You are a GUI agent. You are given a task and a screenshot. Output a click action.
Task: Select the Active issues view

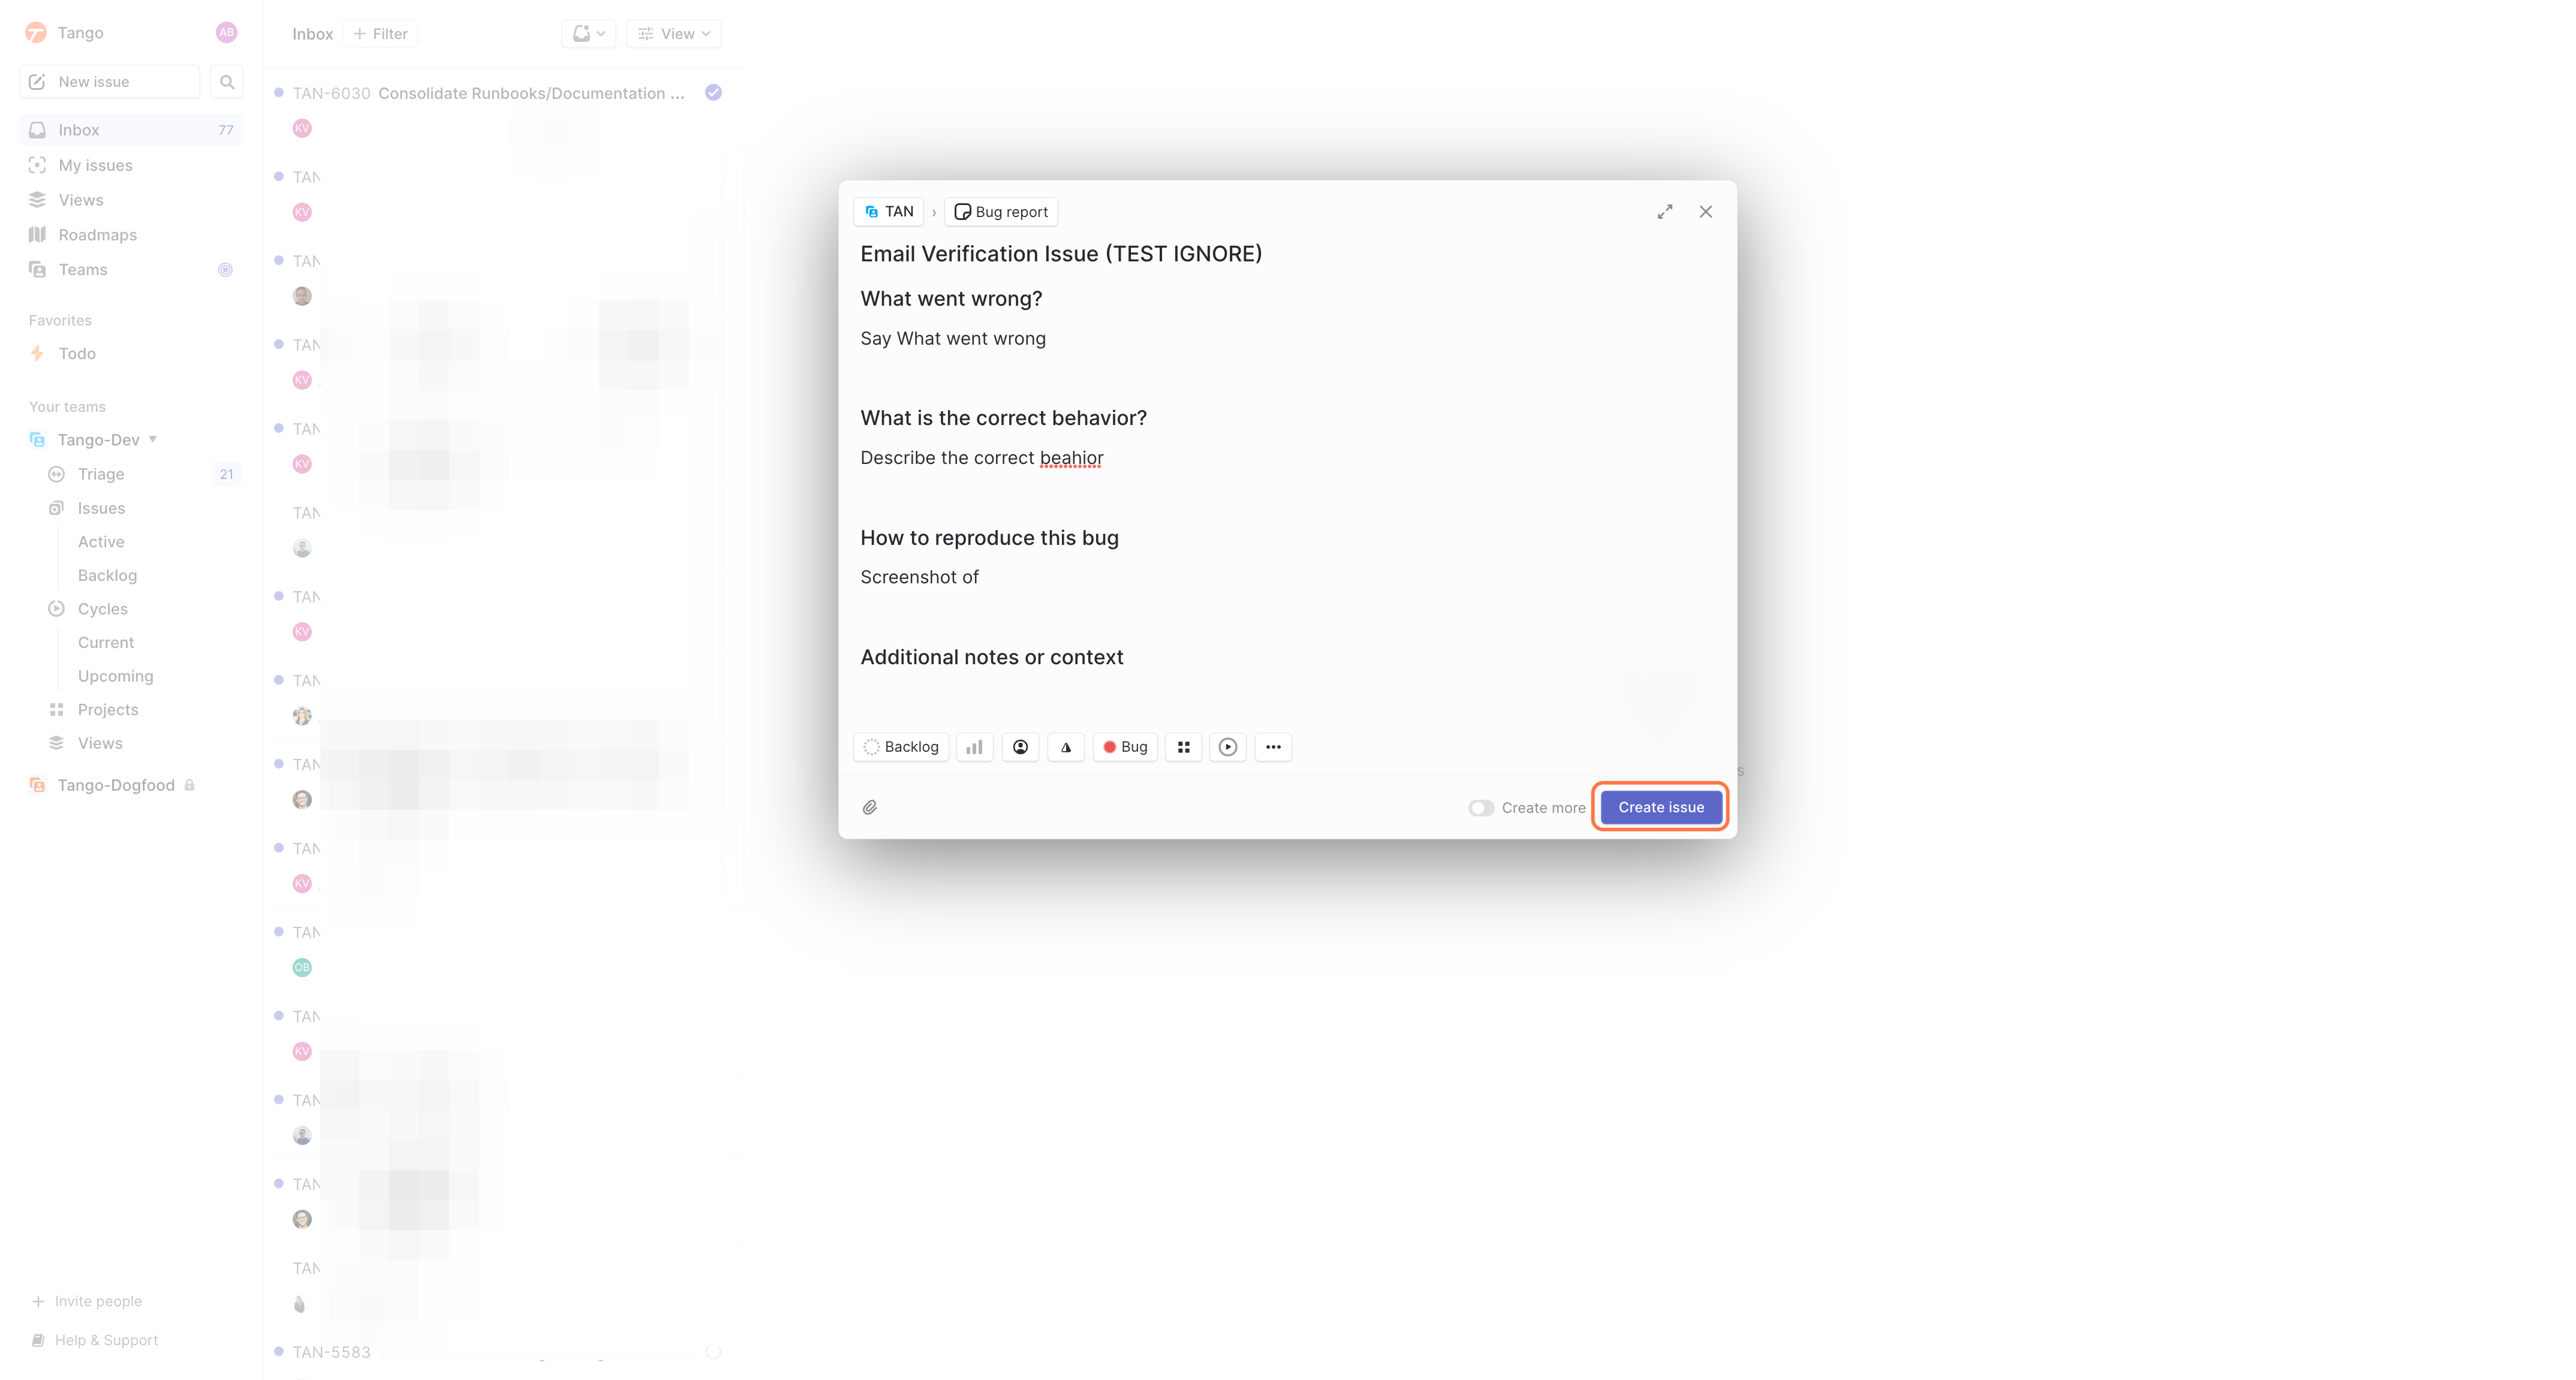[x=101, y=542]
